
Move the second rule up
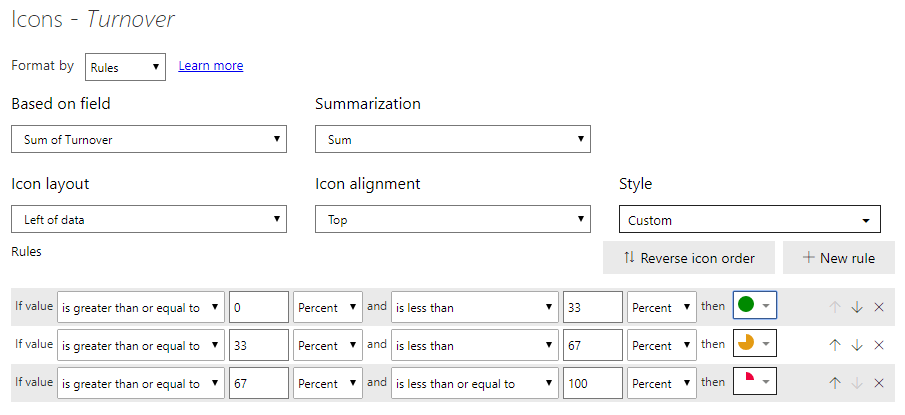[835, 345]
